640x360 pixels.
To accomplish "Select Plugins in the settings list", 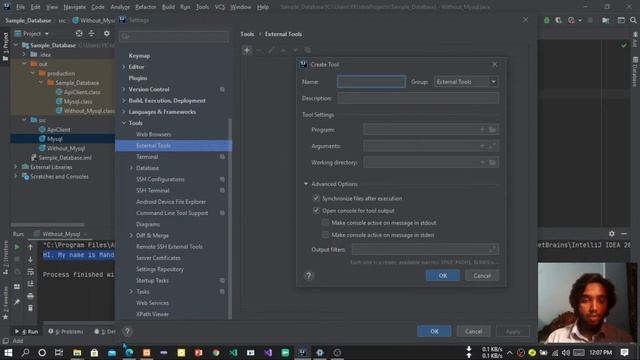I will 138,78.
